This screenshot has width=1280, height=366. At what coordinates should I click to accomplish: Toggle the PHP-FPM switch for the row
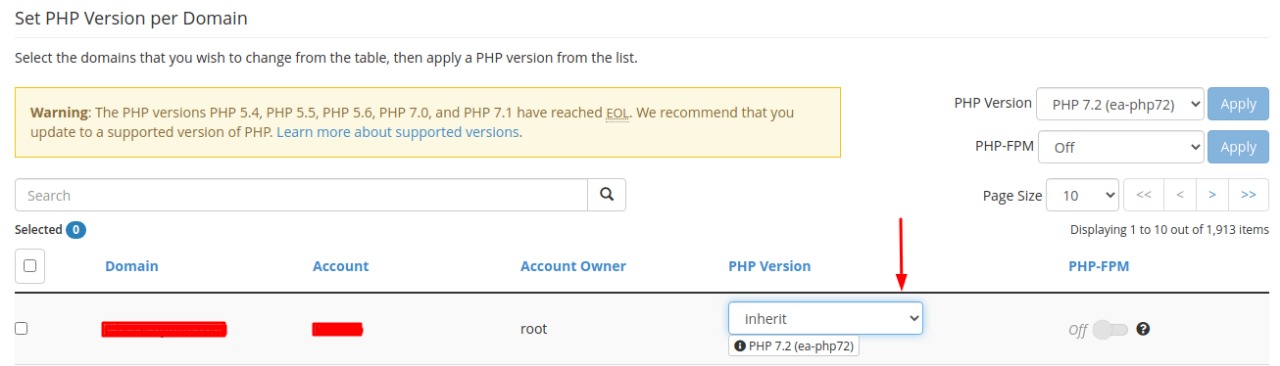[1110, 329]
